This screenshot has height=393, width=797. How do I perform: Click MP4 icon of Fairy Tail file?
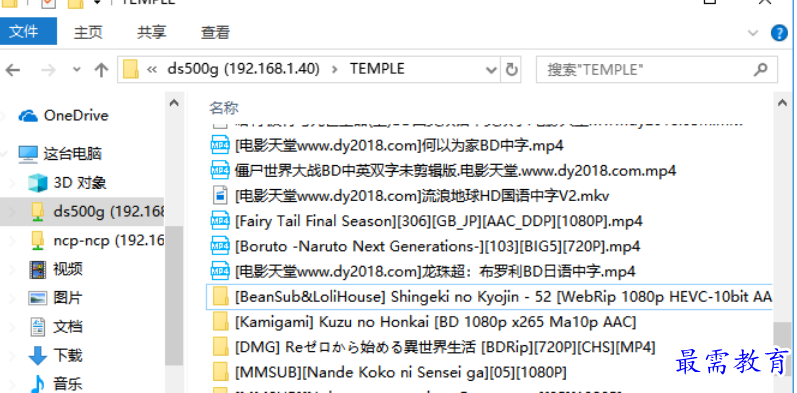[220, 221]
